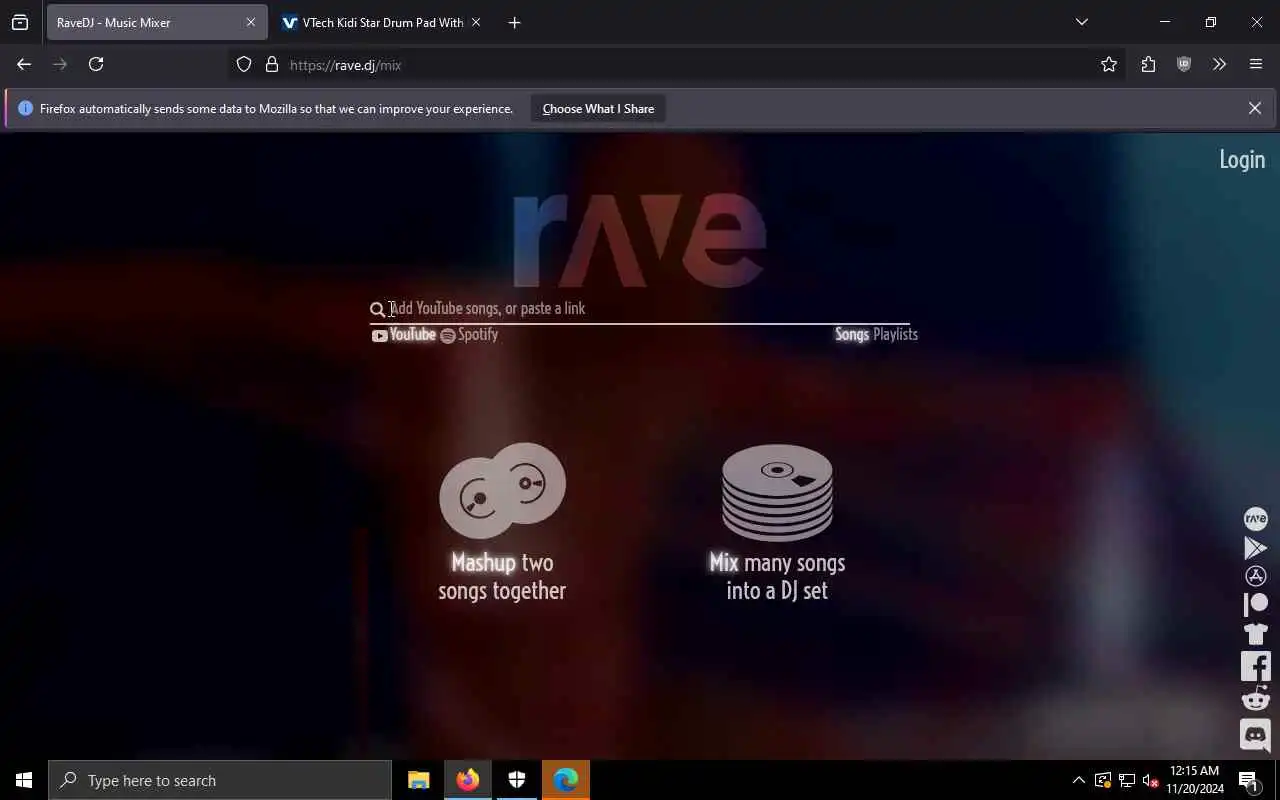Screen dimensions: 1280x800
Task: Bookmark this page with star icon
Action: (x=1109, y=65)
